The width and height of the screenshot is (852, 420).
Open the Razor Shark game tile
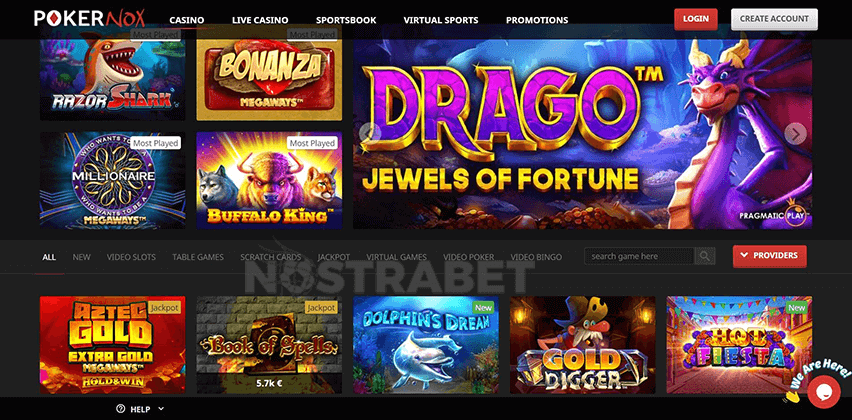(x=112, y=74)
